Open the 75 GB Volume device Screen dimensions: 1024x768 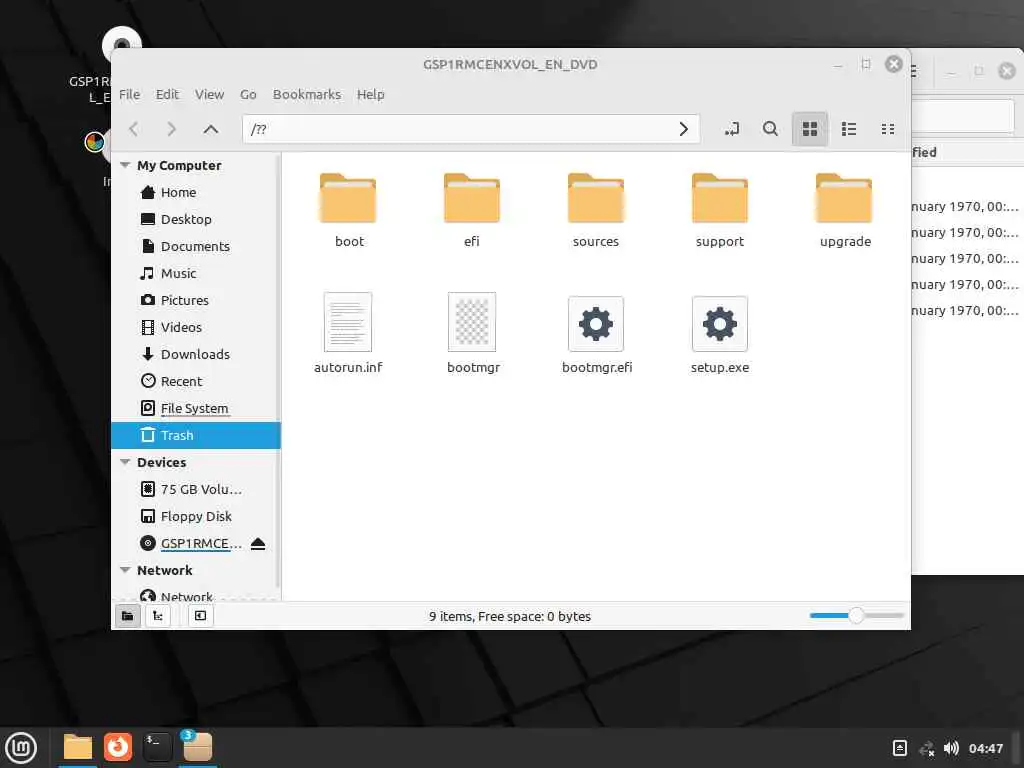[x=196, y=489]
